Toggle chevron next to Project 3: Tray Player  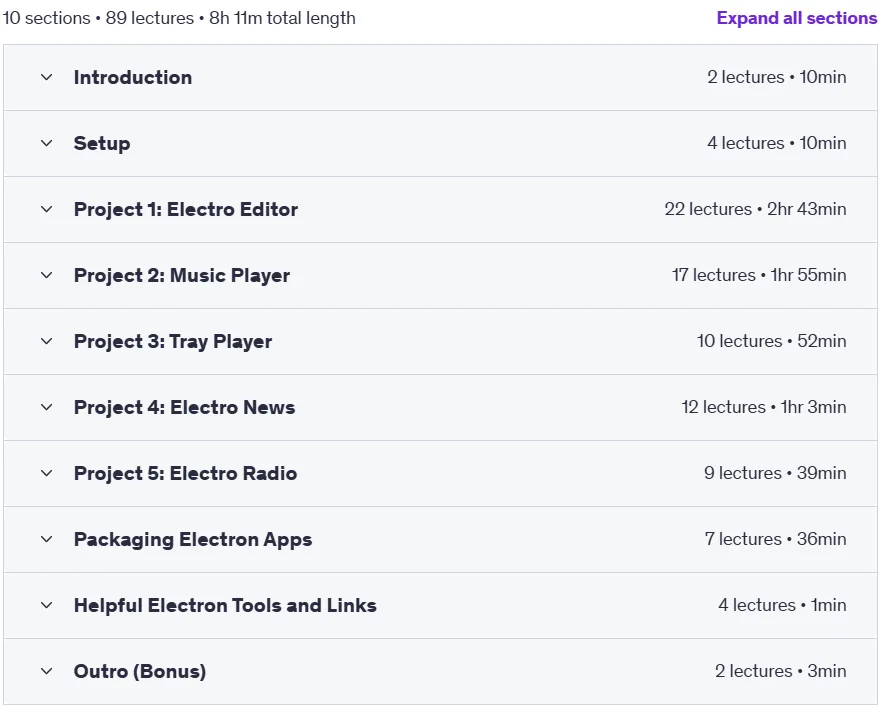coord(47,341)
